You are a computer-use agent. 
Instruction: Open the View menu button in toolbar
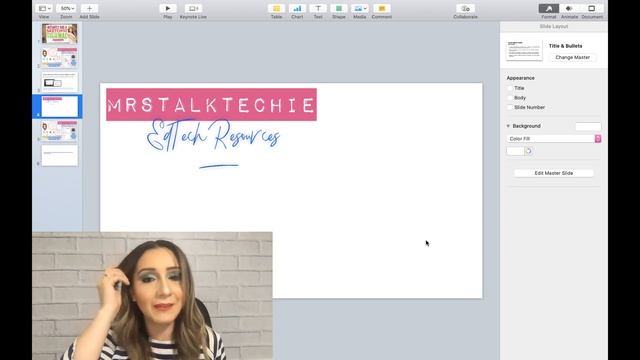click(44, 9)
